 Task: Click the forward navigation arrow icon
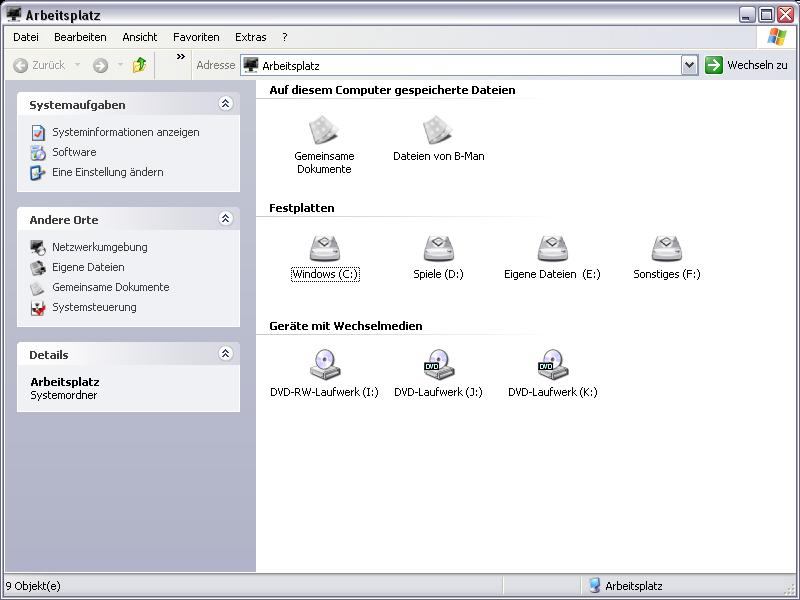(x=101, y=65)
